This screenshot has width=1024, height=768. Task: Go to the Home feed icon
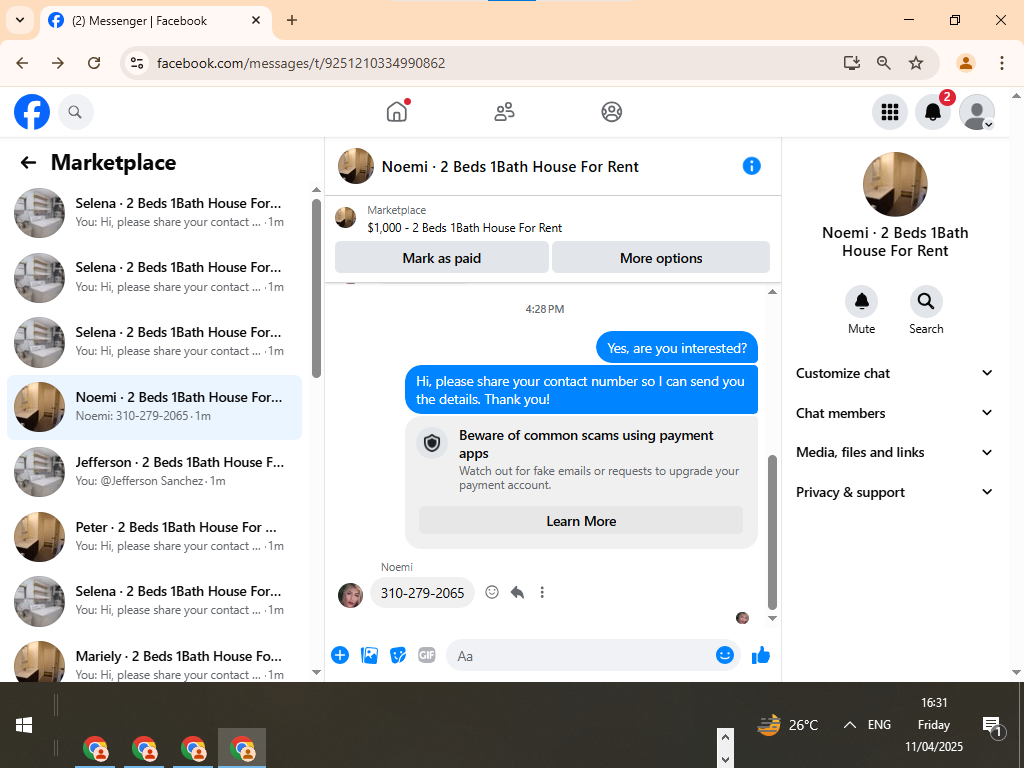tap(396, 112)
